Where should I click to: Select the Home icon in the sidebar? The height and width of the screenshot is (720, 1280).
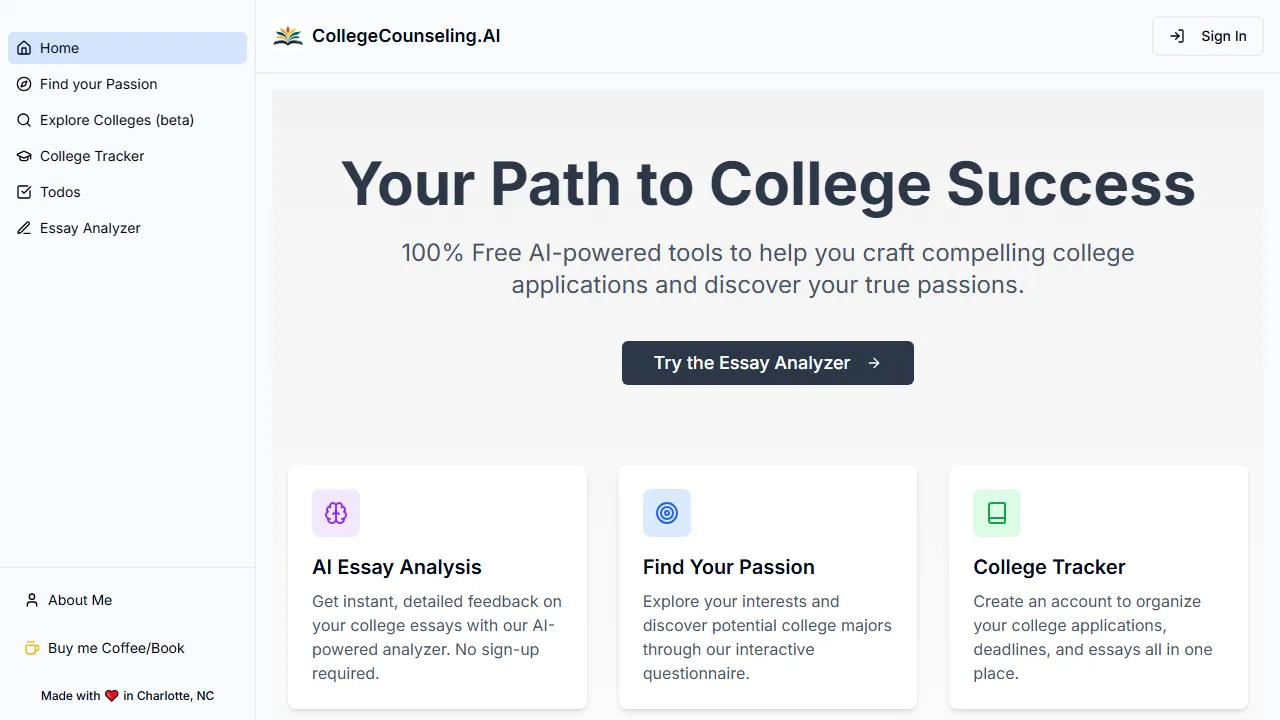(24, 48)
